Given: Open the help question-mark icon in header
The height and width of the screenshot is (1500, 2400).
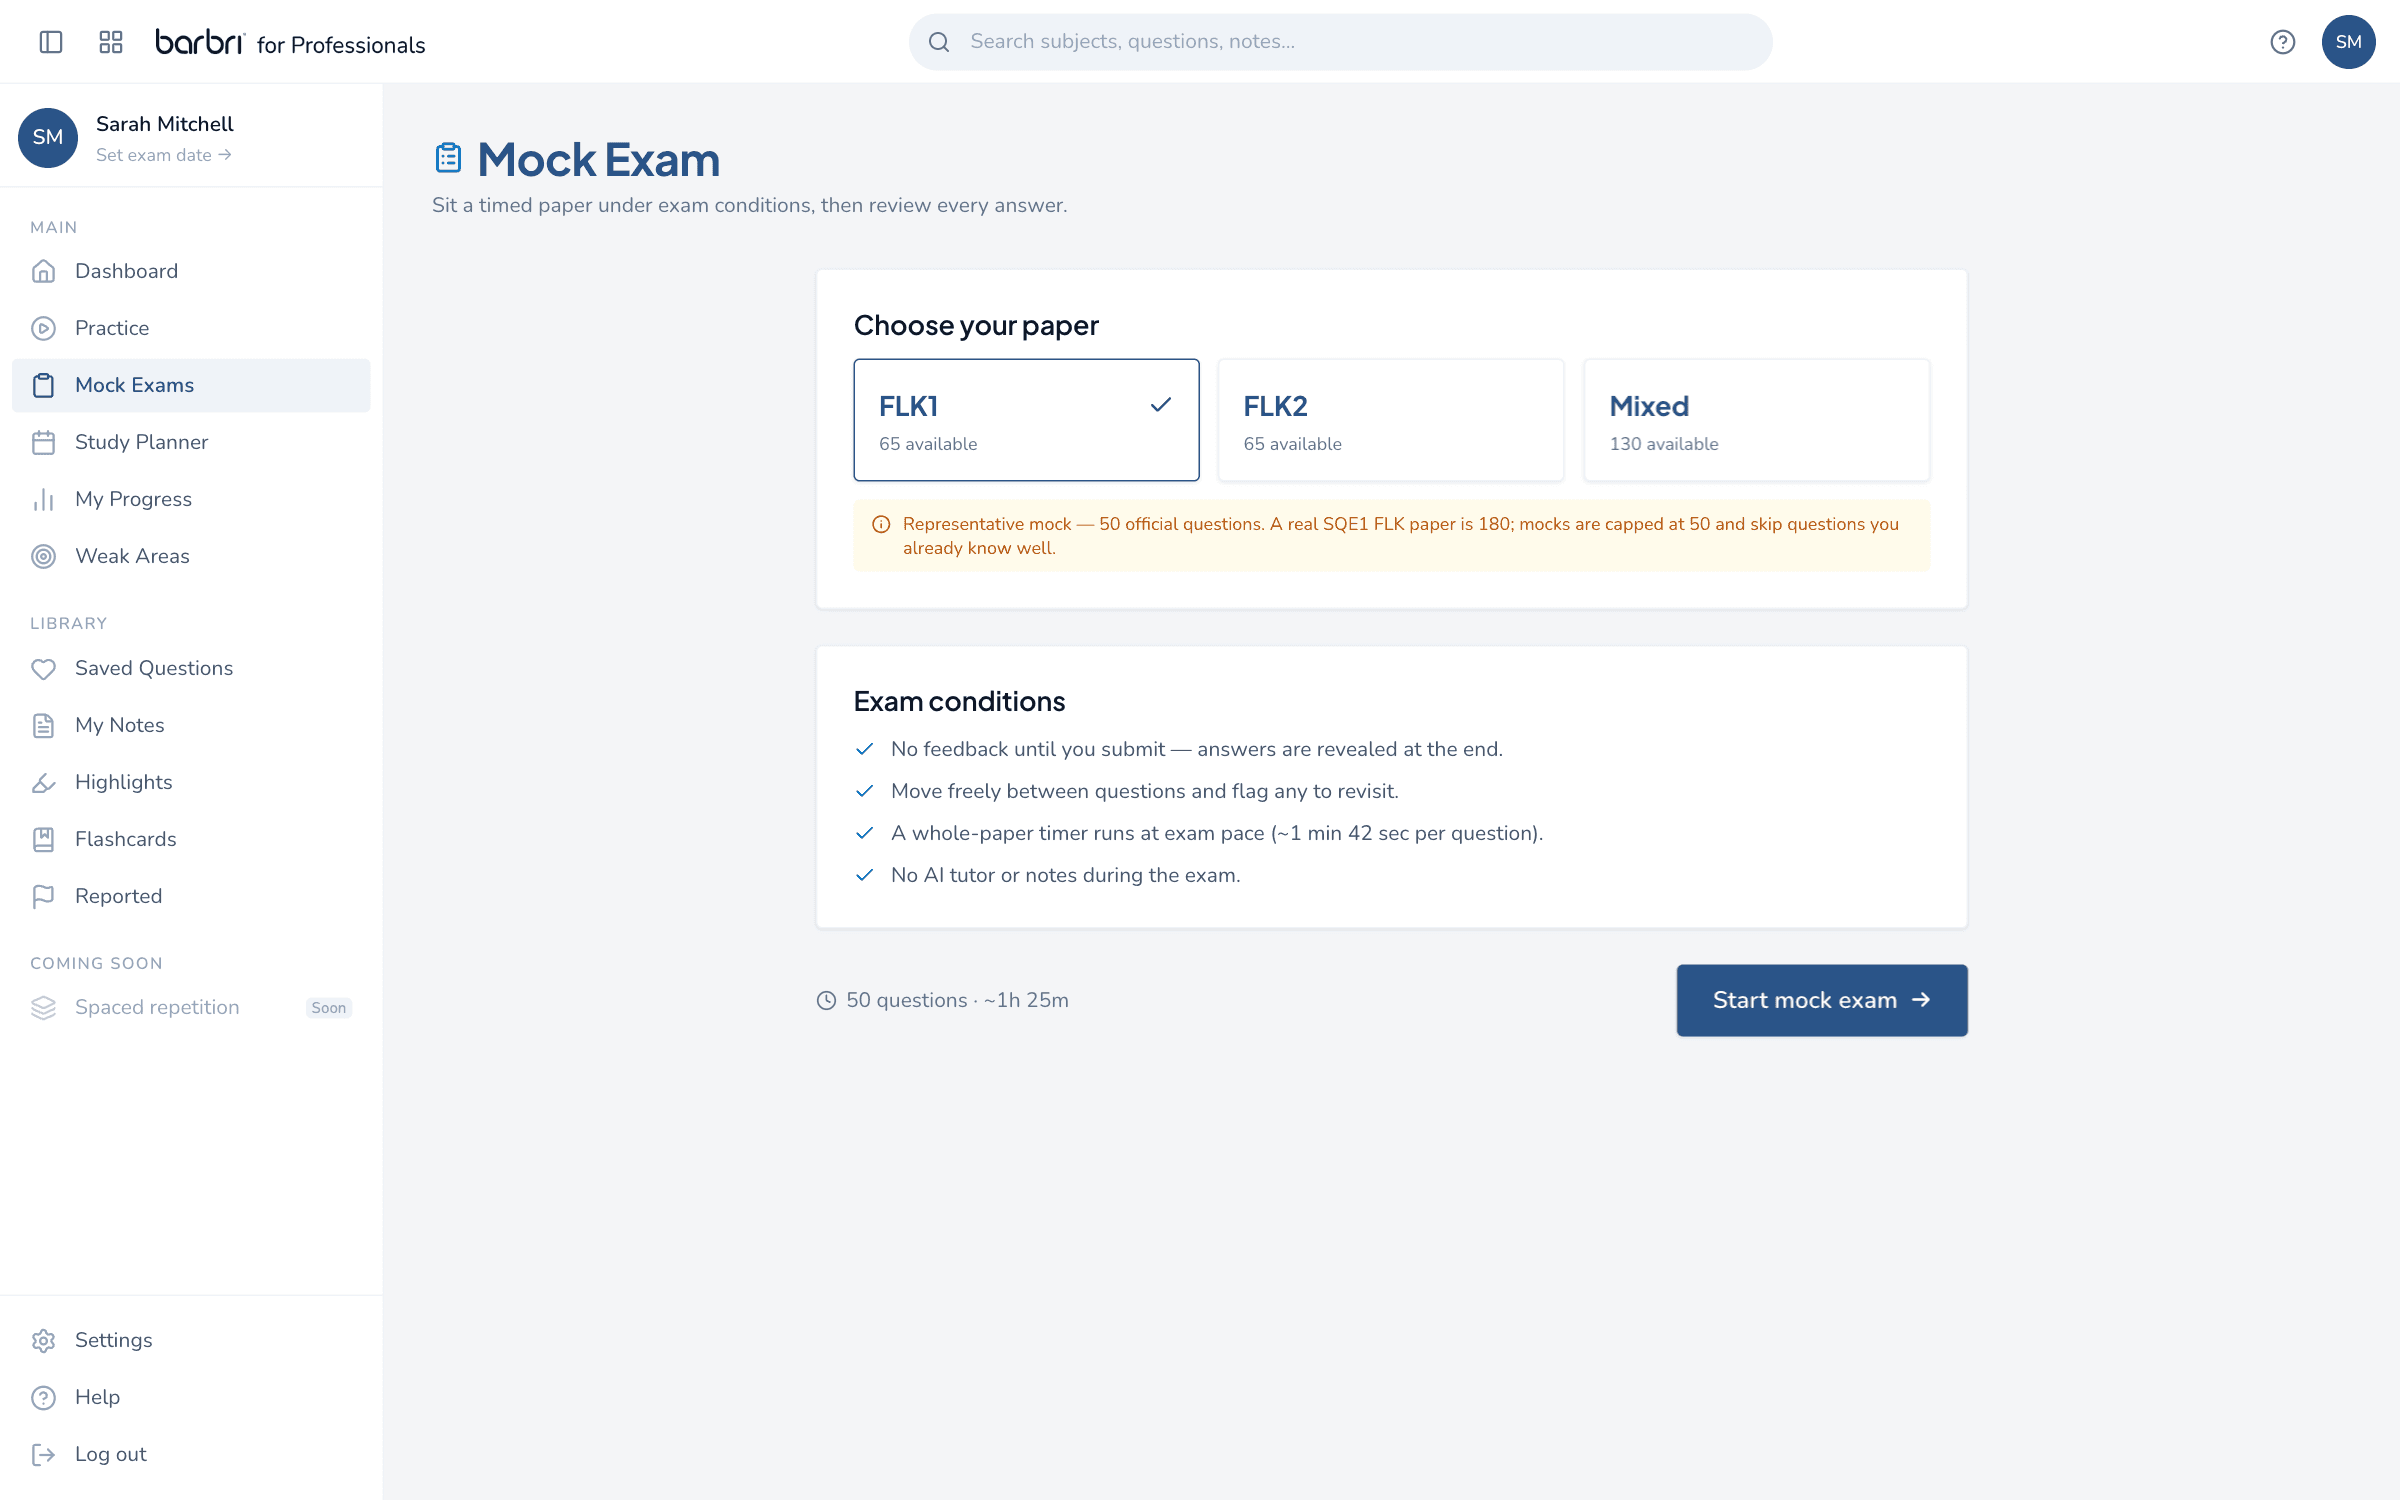Looking at the screenshot, I should [2282, 42].
